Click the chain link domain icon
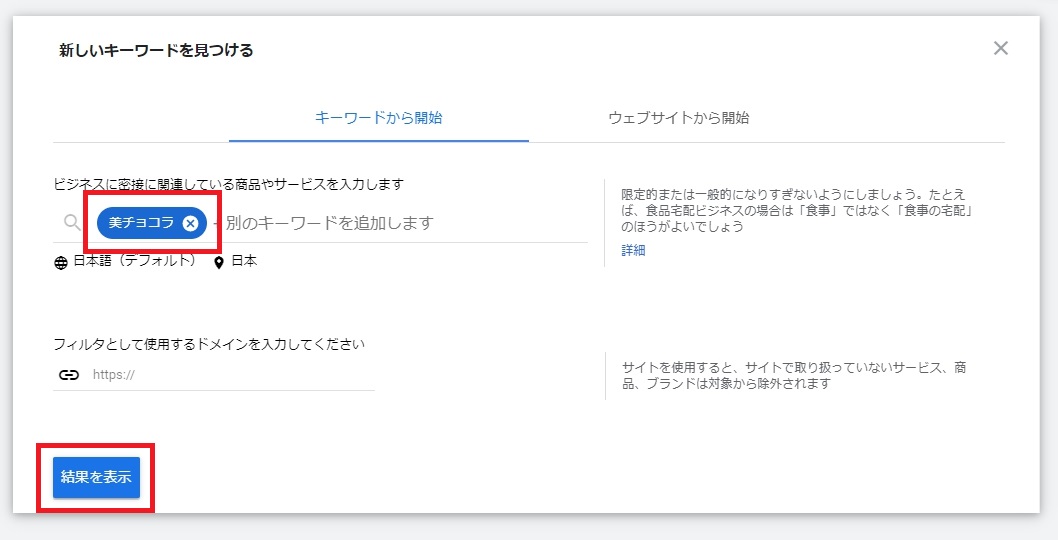The width and height of the screenshot is (1058, 540). pos(68,375)
